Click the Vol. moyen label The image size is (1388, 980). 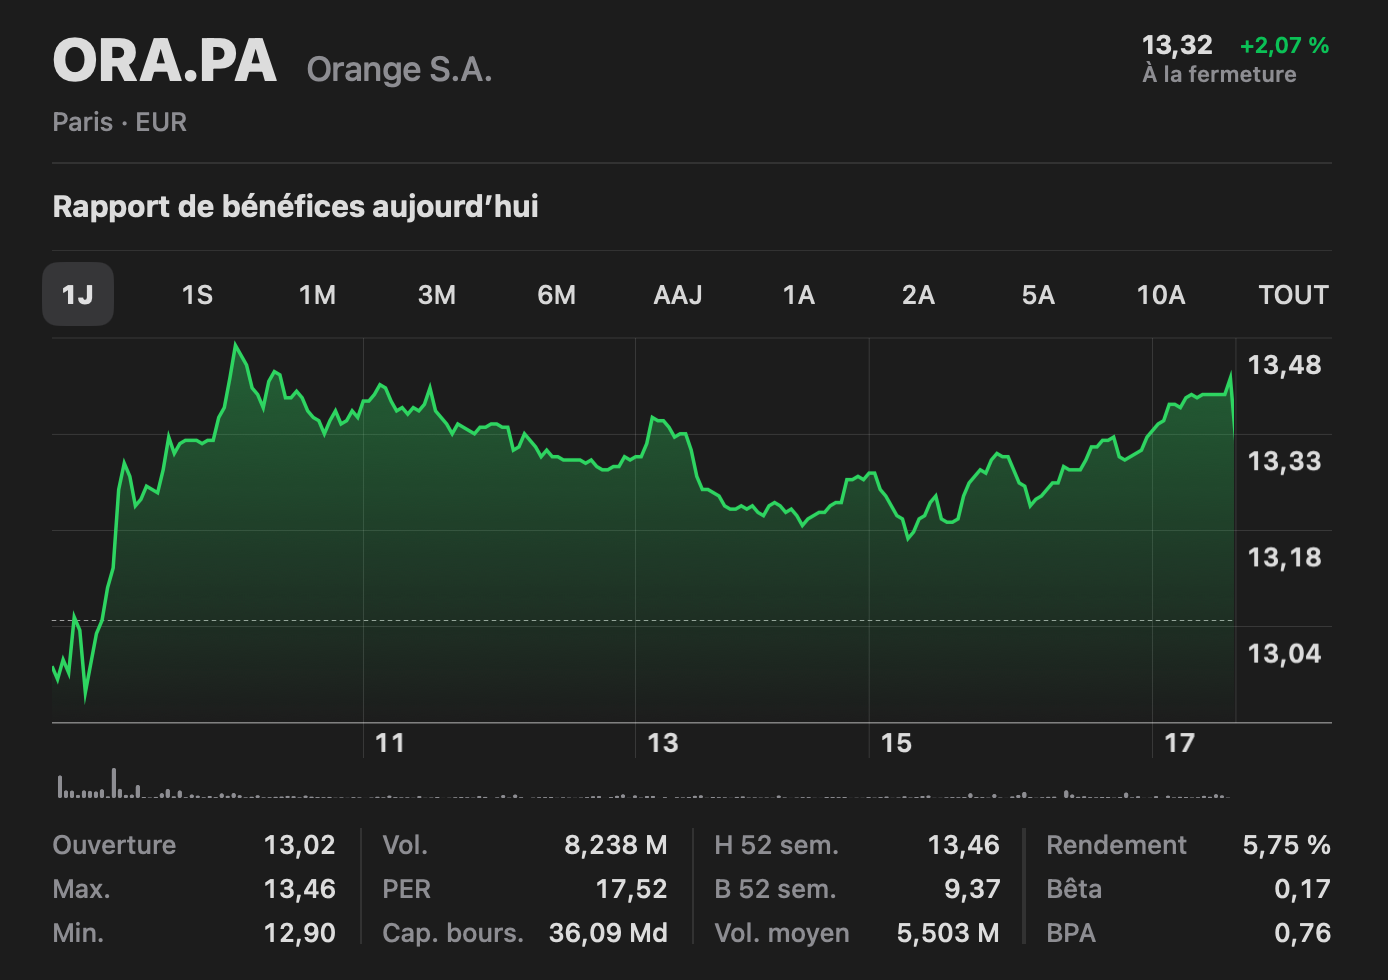point(782,933)
